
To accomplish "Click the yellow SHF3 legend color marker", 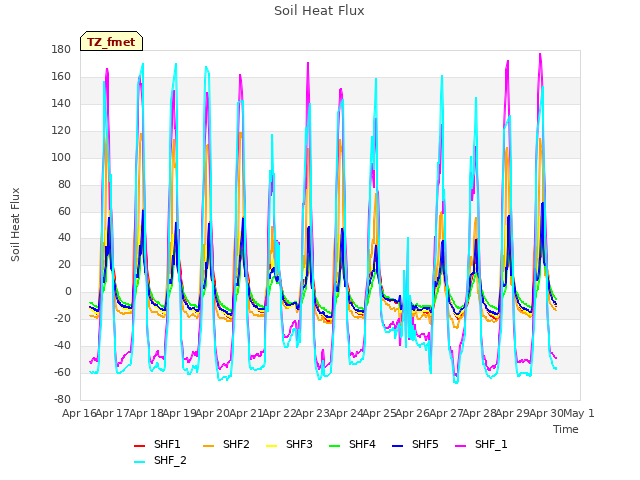I will [271, 446].
